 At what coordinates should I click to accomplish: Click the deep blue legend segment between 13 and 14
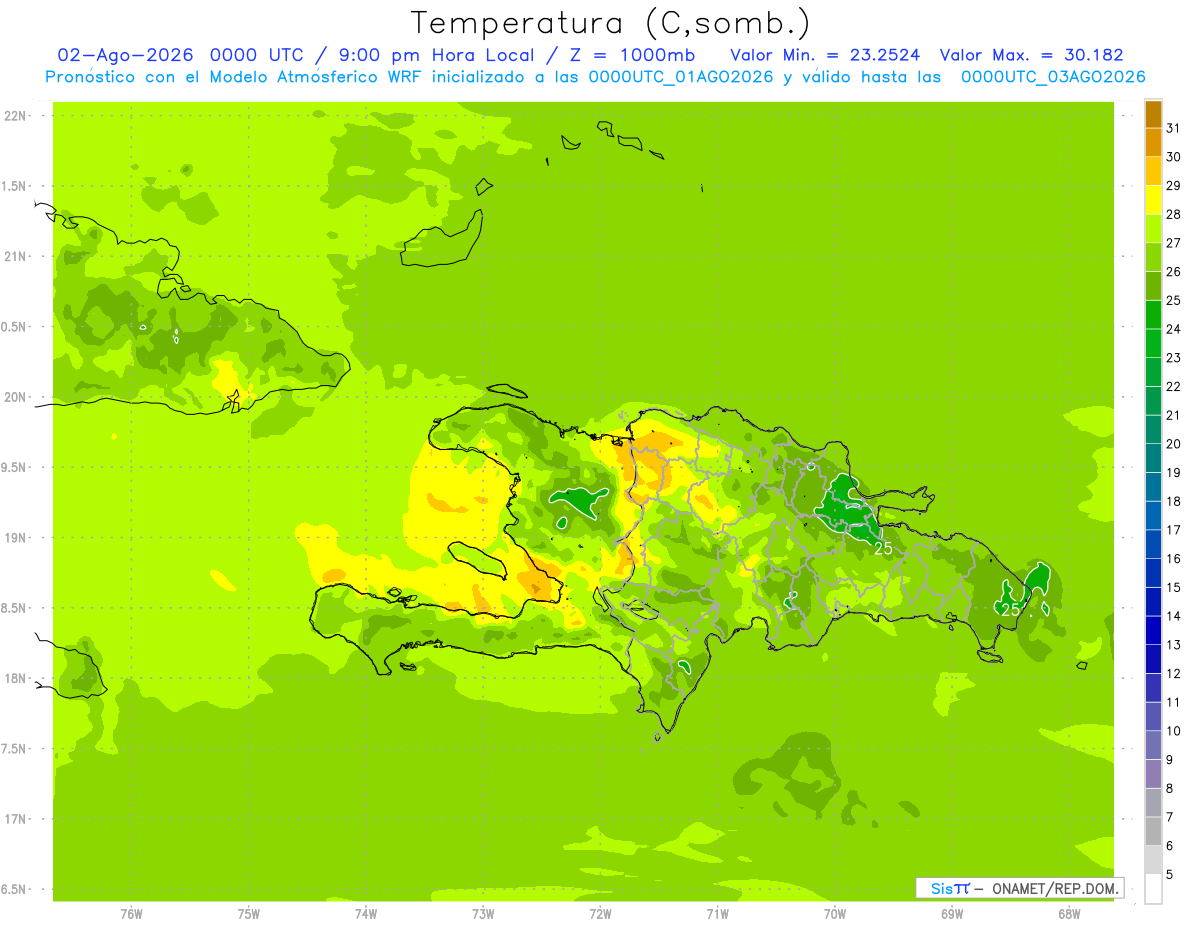coord(1153,631)
